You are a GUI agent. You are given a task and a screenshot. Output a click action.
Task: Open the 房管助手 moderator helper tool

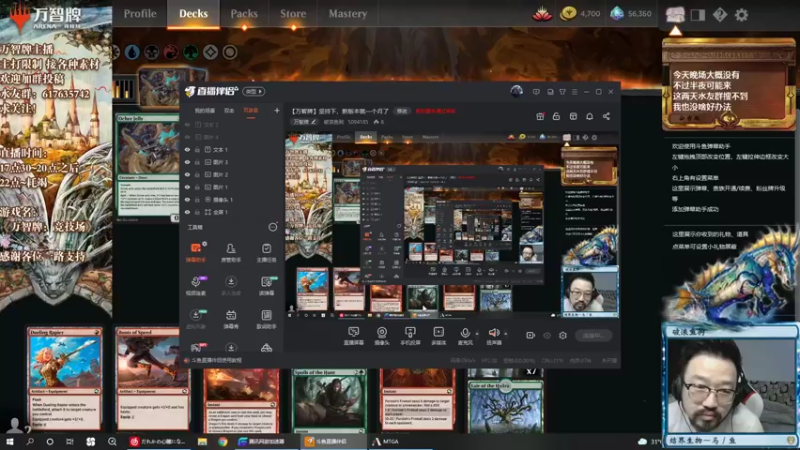pyautogui.click(x=231, y=252)
